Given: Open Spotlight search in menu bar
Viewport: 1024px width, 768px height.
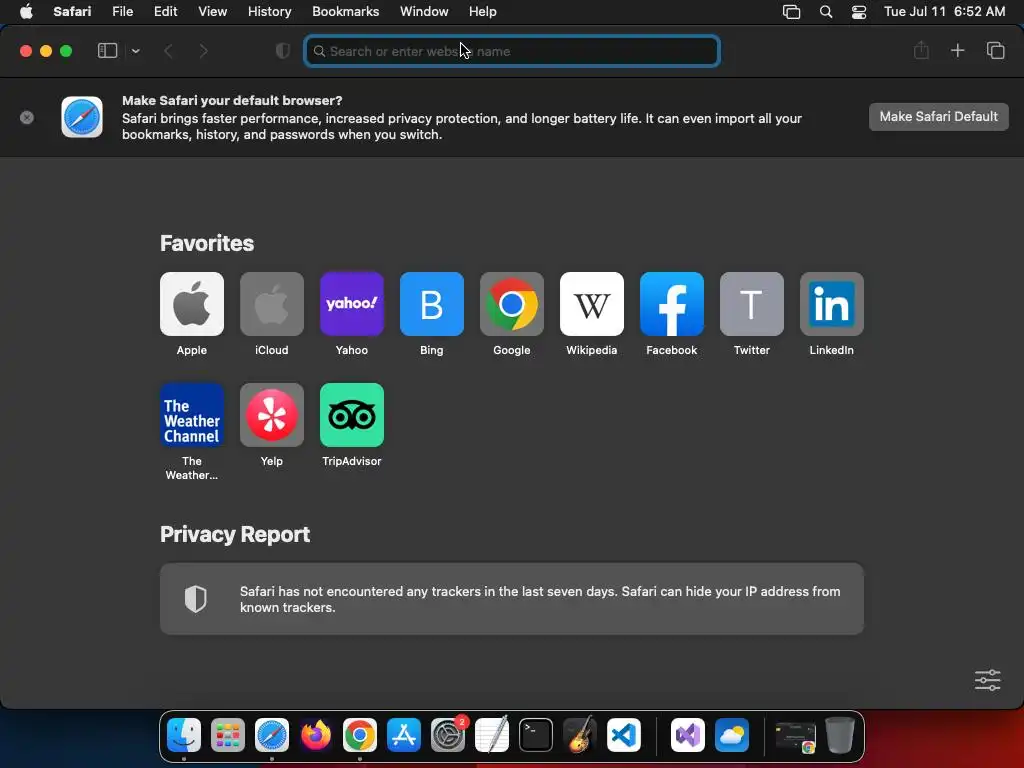Looking at the screenshot, I should [x=825, y=12].
